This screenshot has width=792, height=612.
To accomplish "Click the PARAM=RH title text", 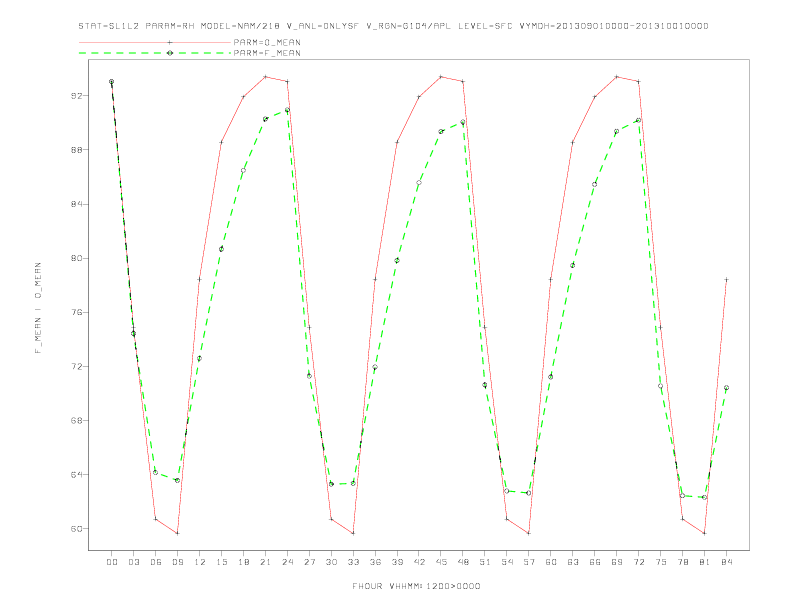I will coord(170,26).
